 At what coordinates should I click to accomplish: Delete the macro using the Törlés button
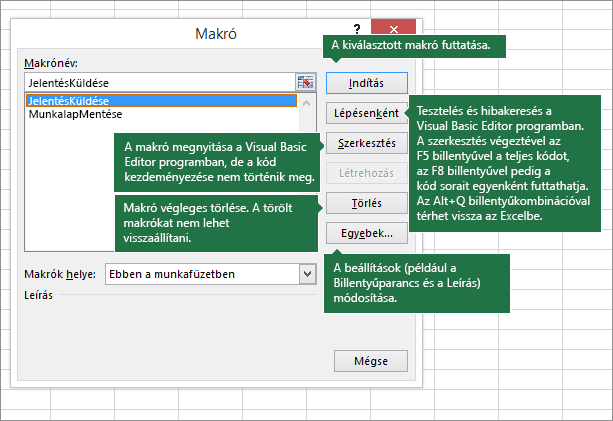[x=366, y=203]
